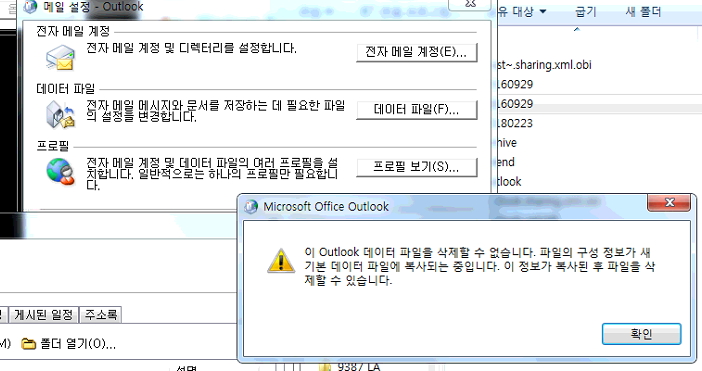702x371 pixels.
Task: Click 새 폴더 in the Explorer toolbar
Action: click(x=643, y=11)
